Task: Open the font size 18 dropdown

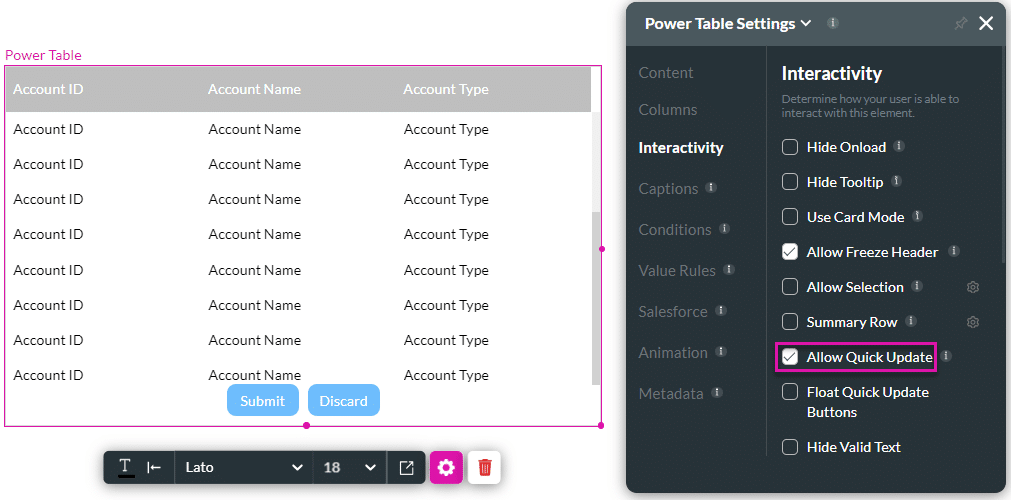Action: click(349, 467)
